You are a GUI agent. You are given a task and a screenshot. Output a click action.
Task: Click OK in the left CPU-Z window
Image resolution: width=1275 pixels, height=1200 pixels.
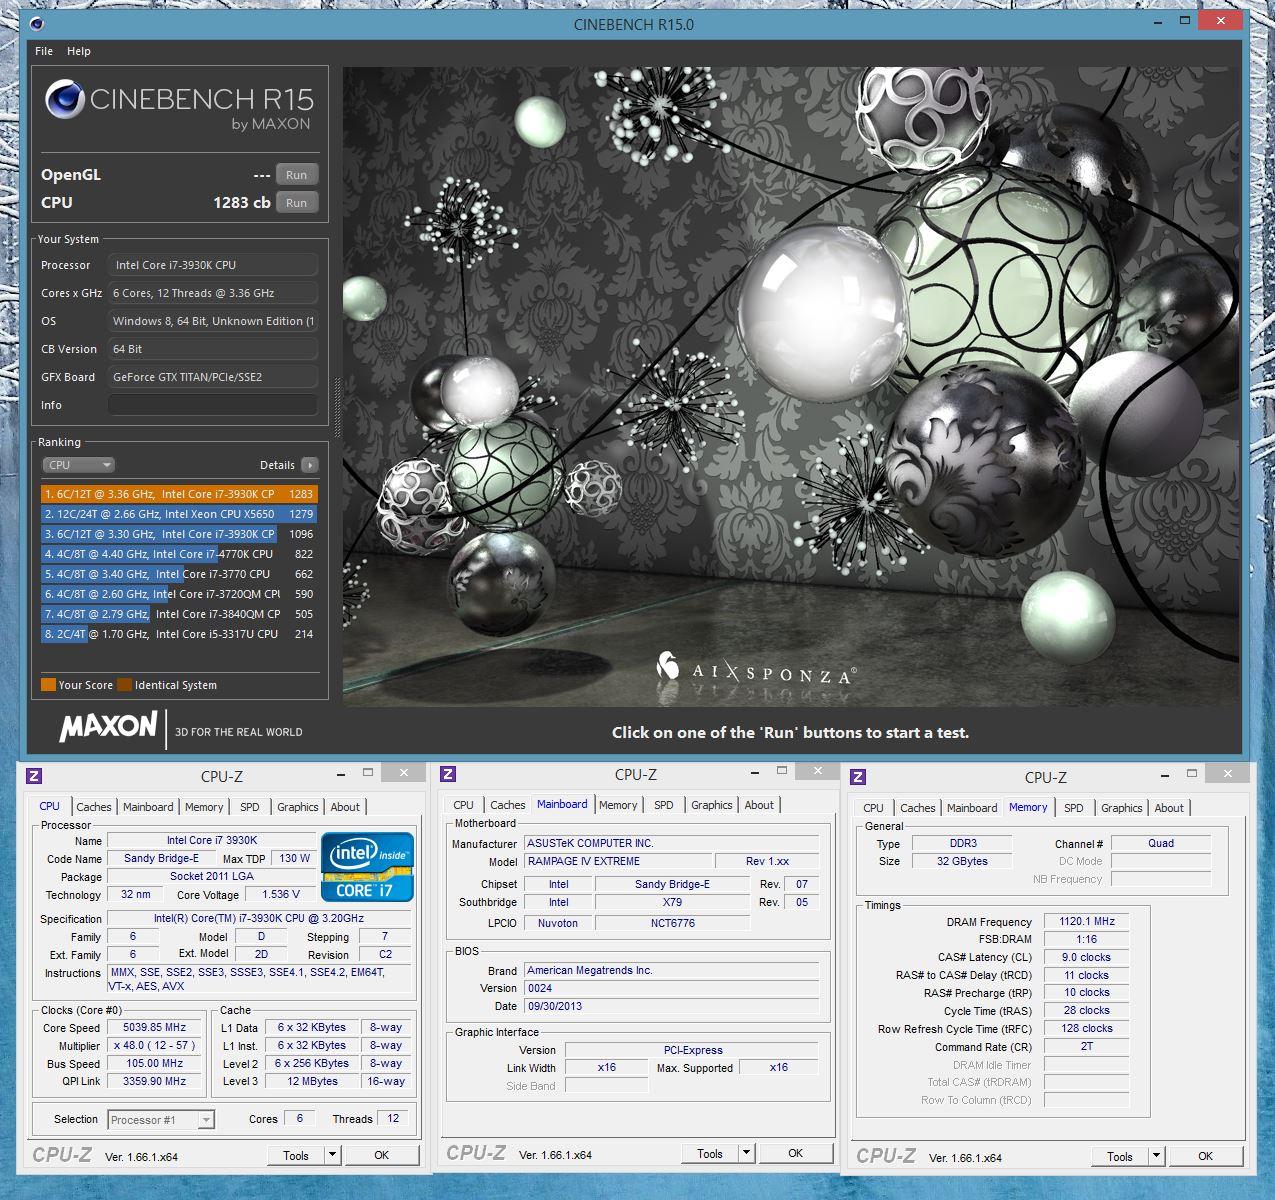pos(382,1155)
